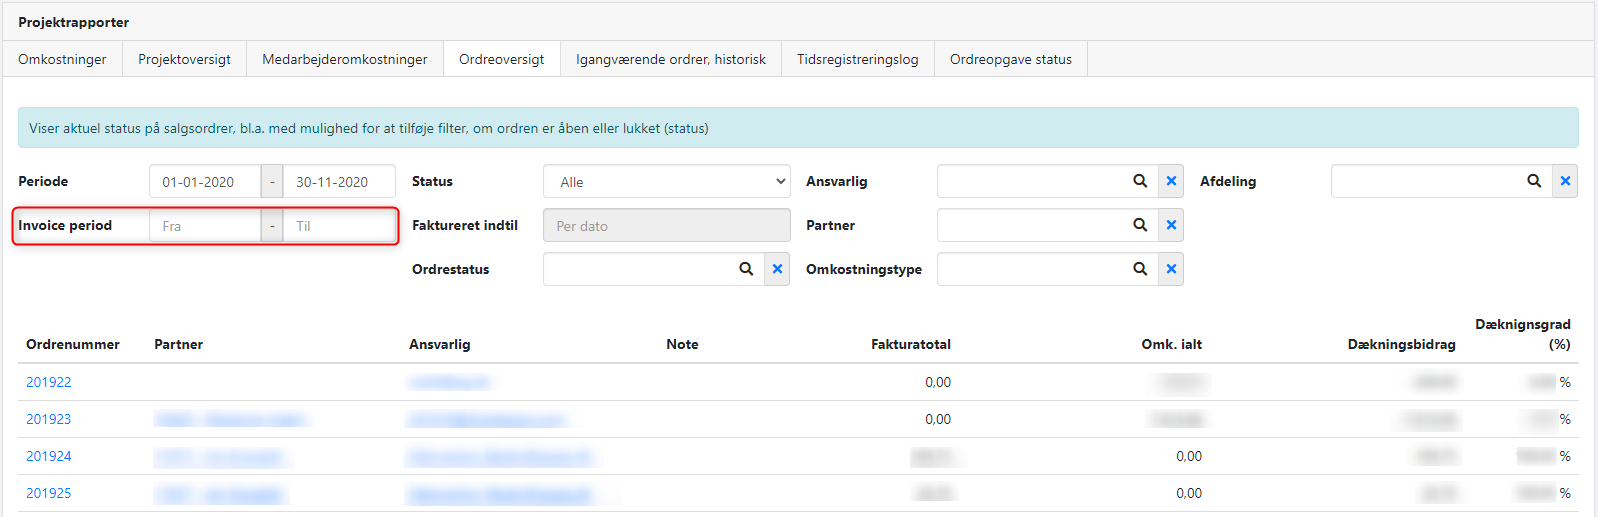
Task: Clear the Ordrestatus filter with X icon
Action: click(x=777, y=269)
